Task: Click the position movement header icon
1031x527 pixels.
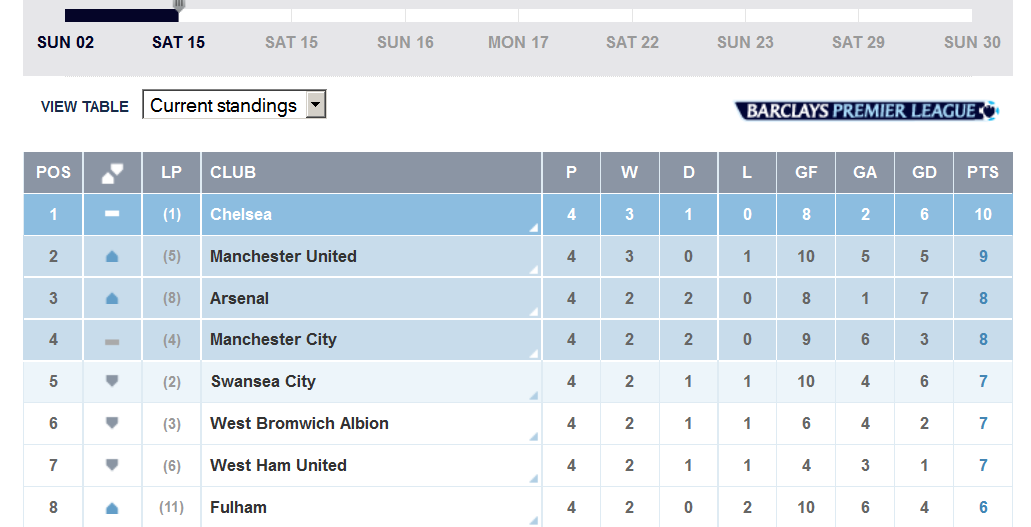Action: click(x=112, y=173)
